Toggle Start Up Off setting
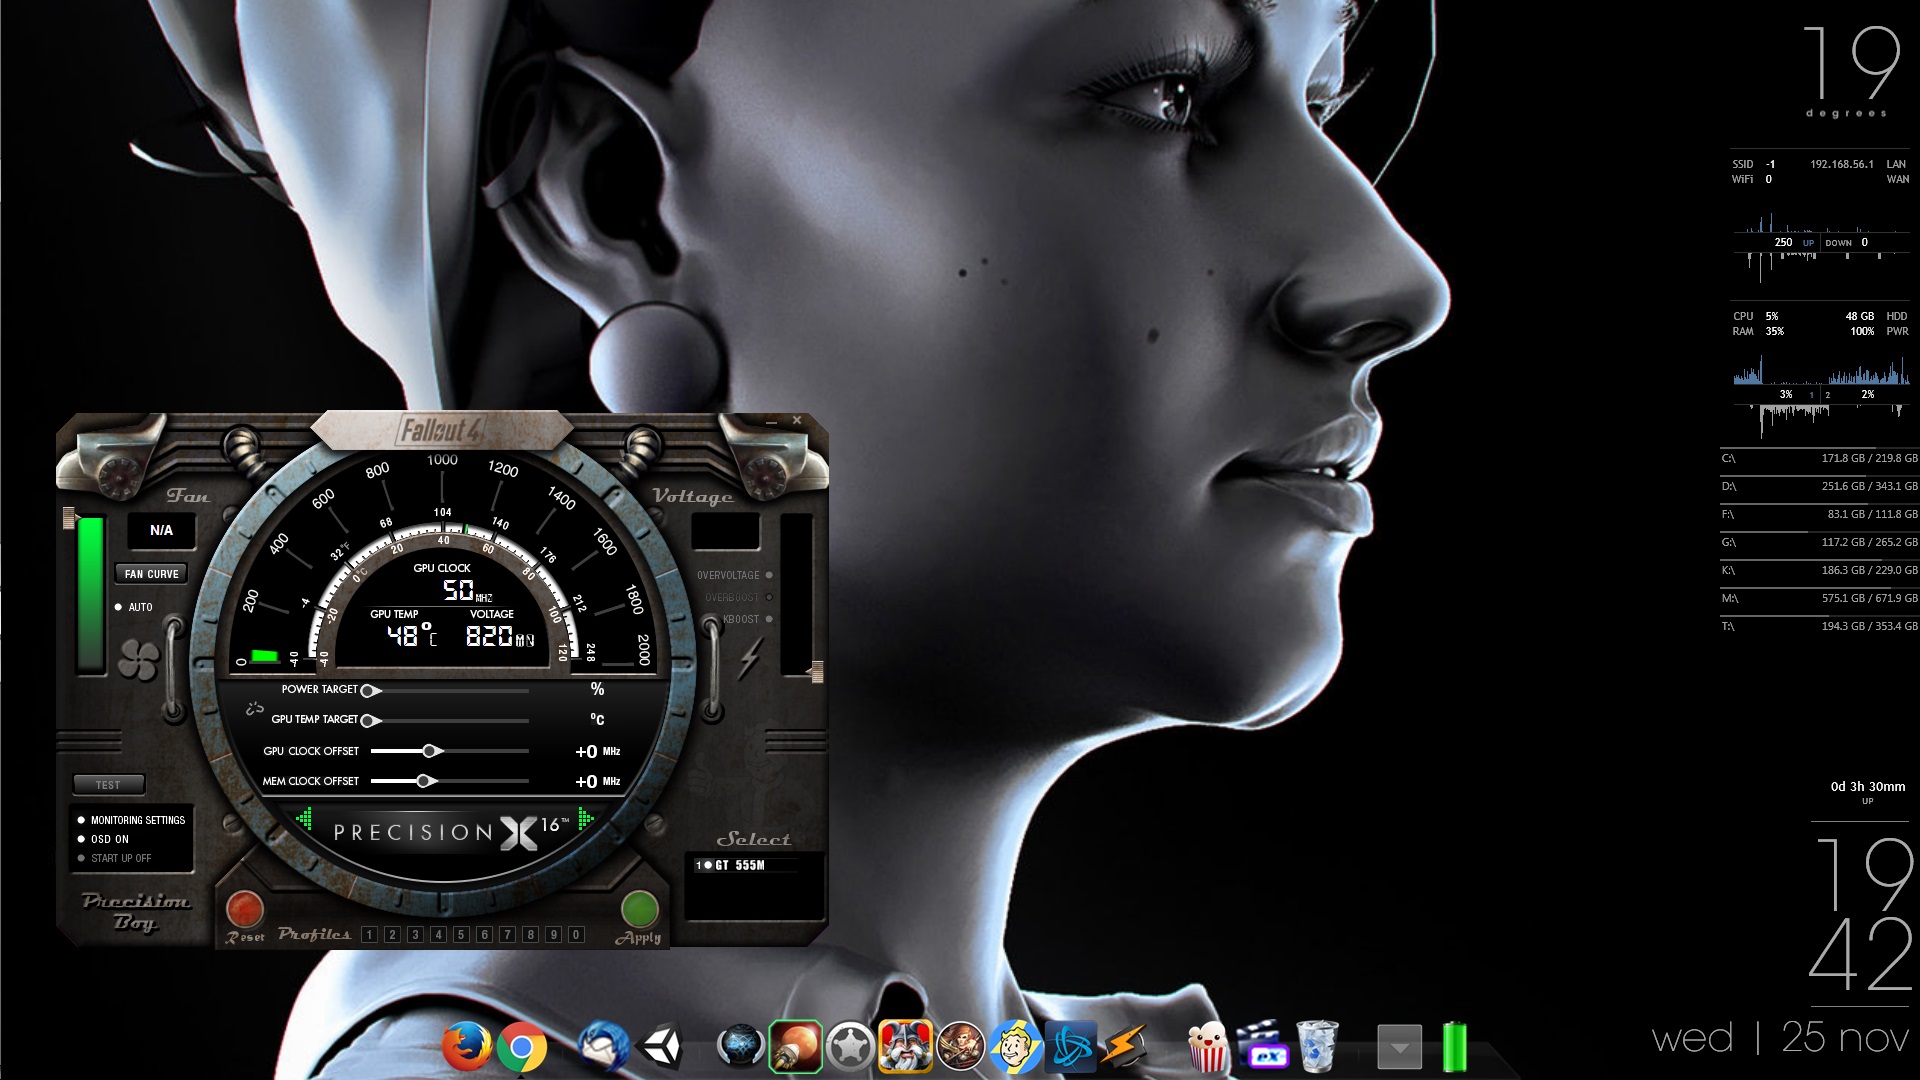1920x1080 pixels. pyautogui.click(x=114, y=858)
